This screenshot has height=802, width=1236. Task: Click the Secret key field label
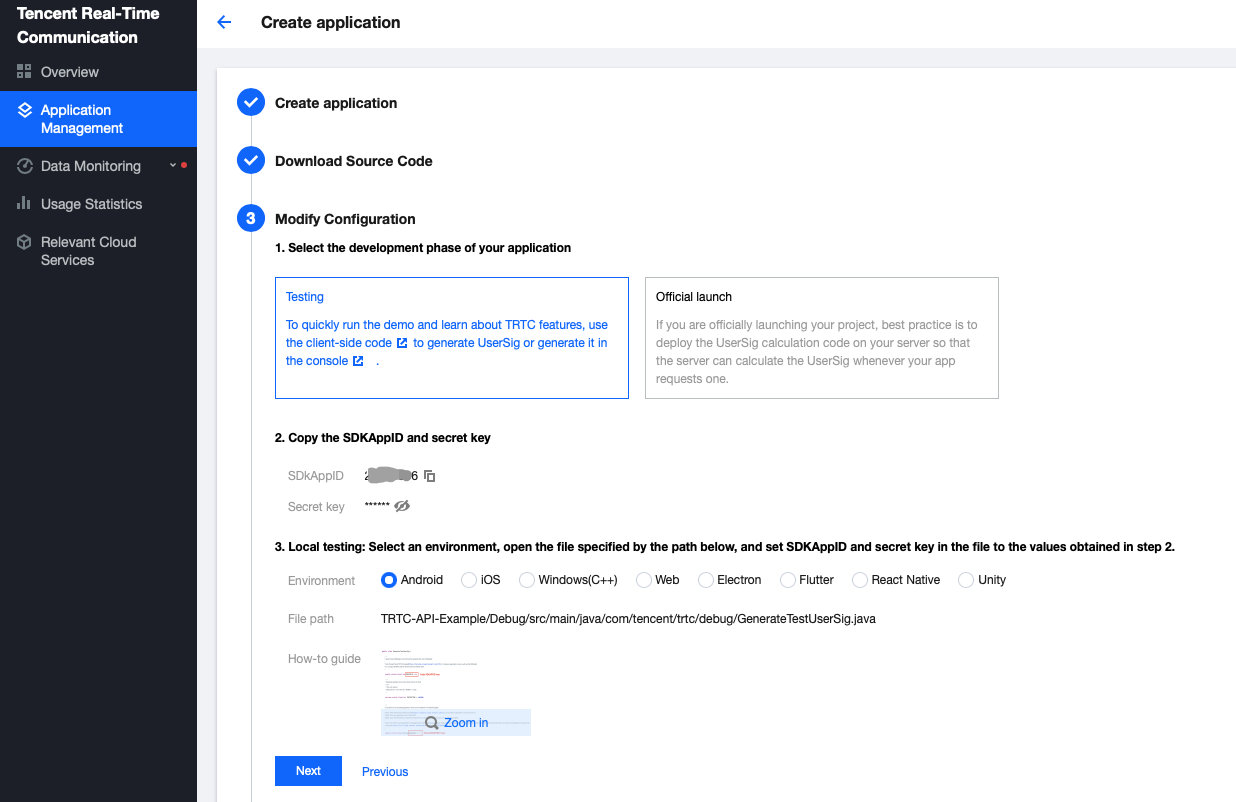tap(316, 507)
